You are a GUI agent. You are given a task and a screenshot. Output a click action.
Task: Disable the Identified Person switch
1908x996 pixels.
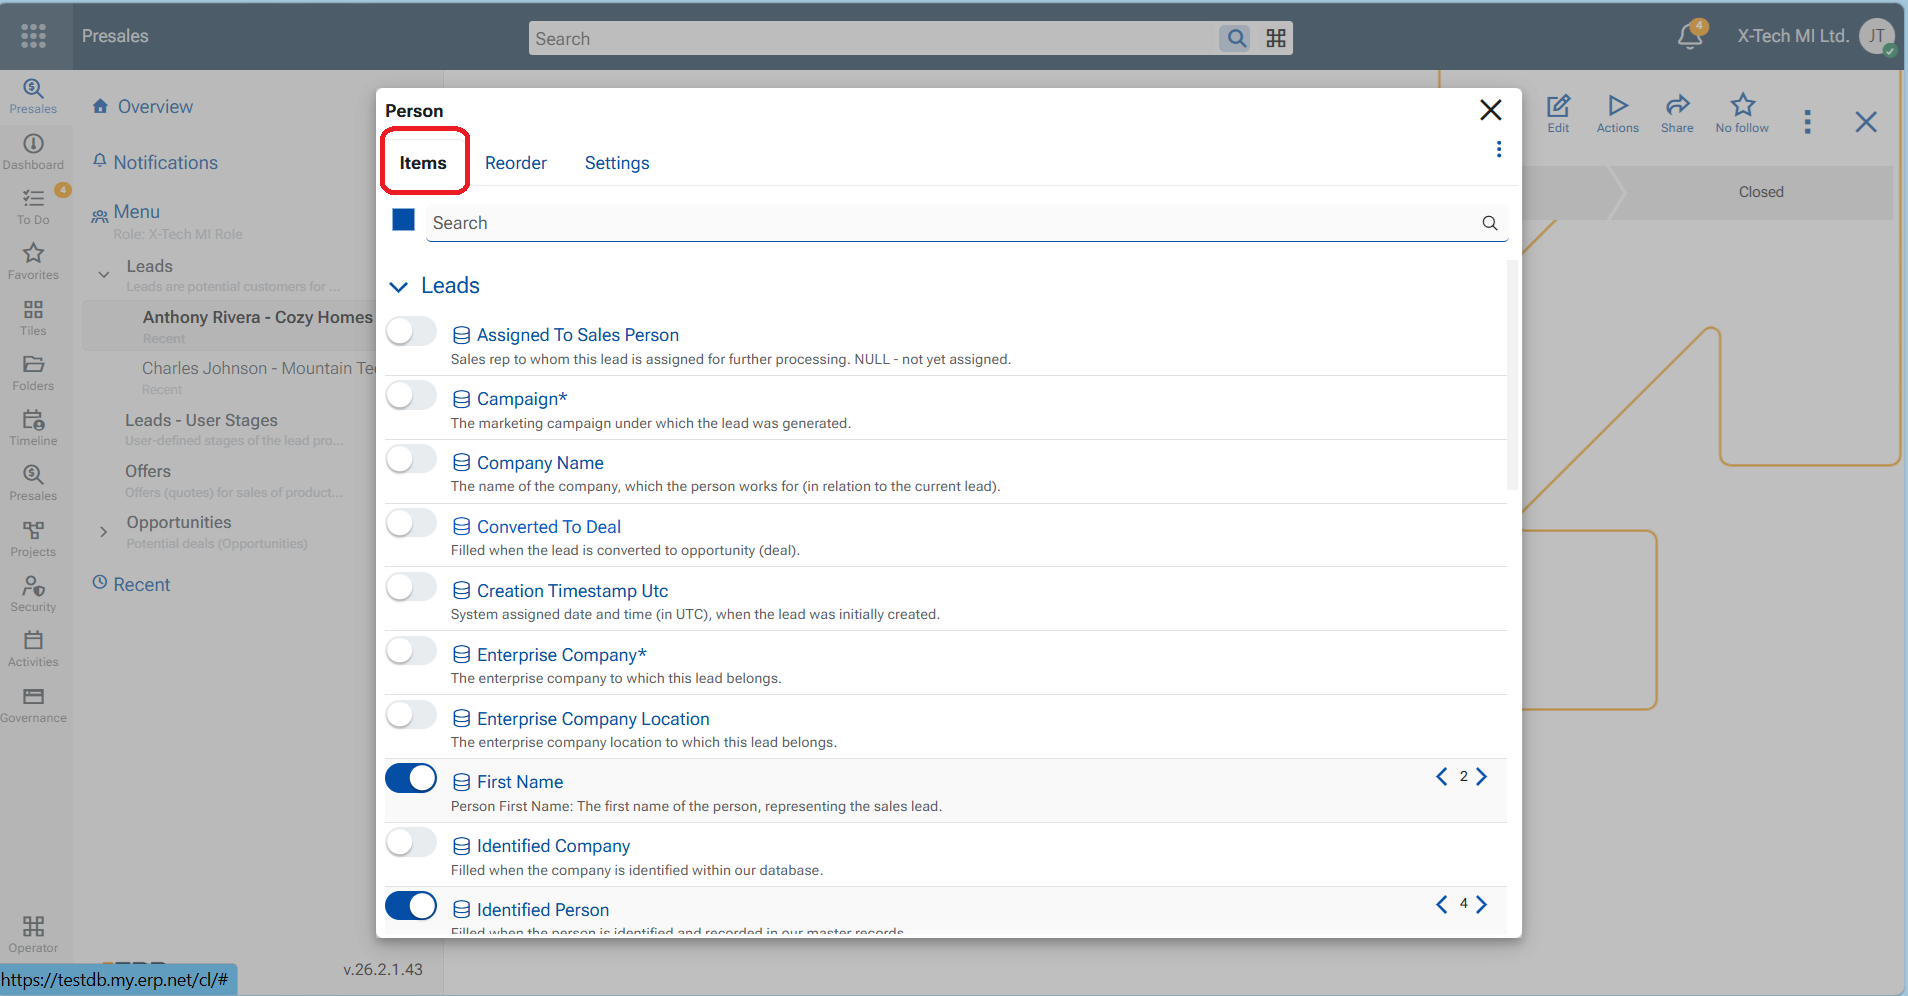coord(411,906)
